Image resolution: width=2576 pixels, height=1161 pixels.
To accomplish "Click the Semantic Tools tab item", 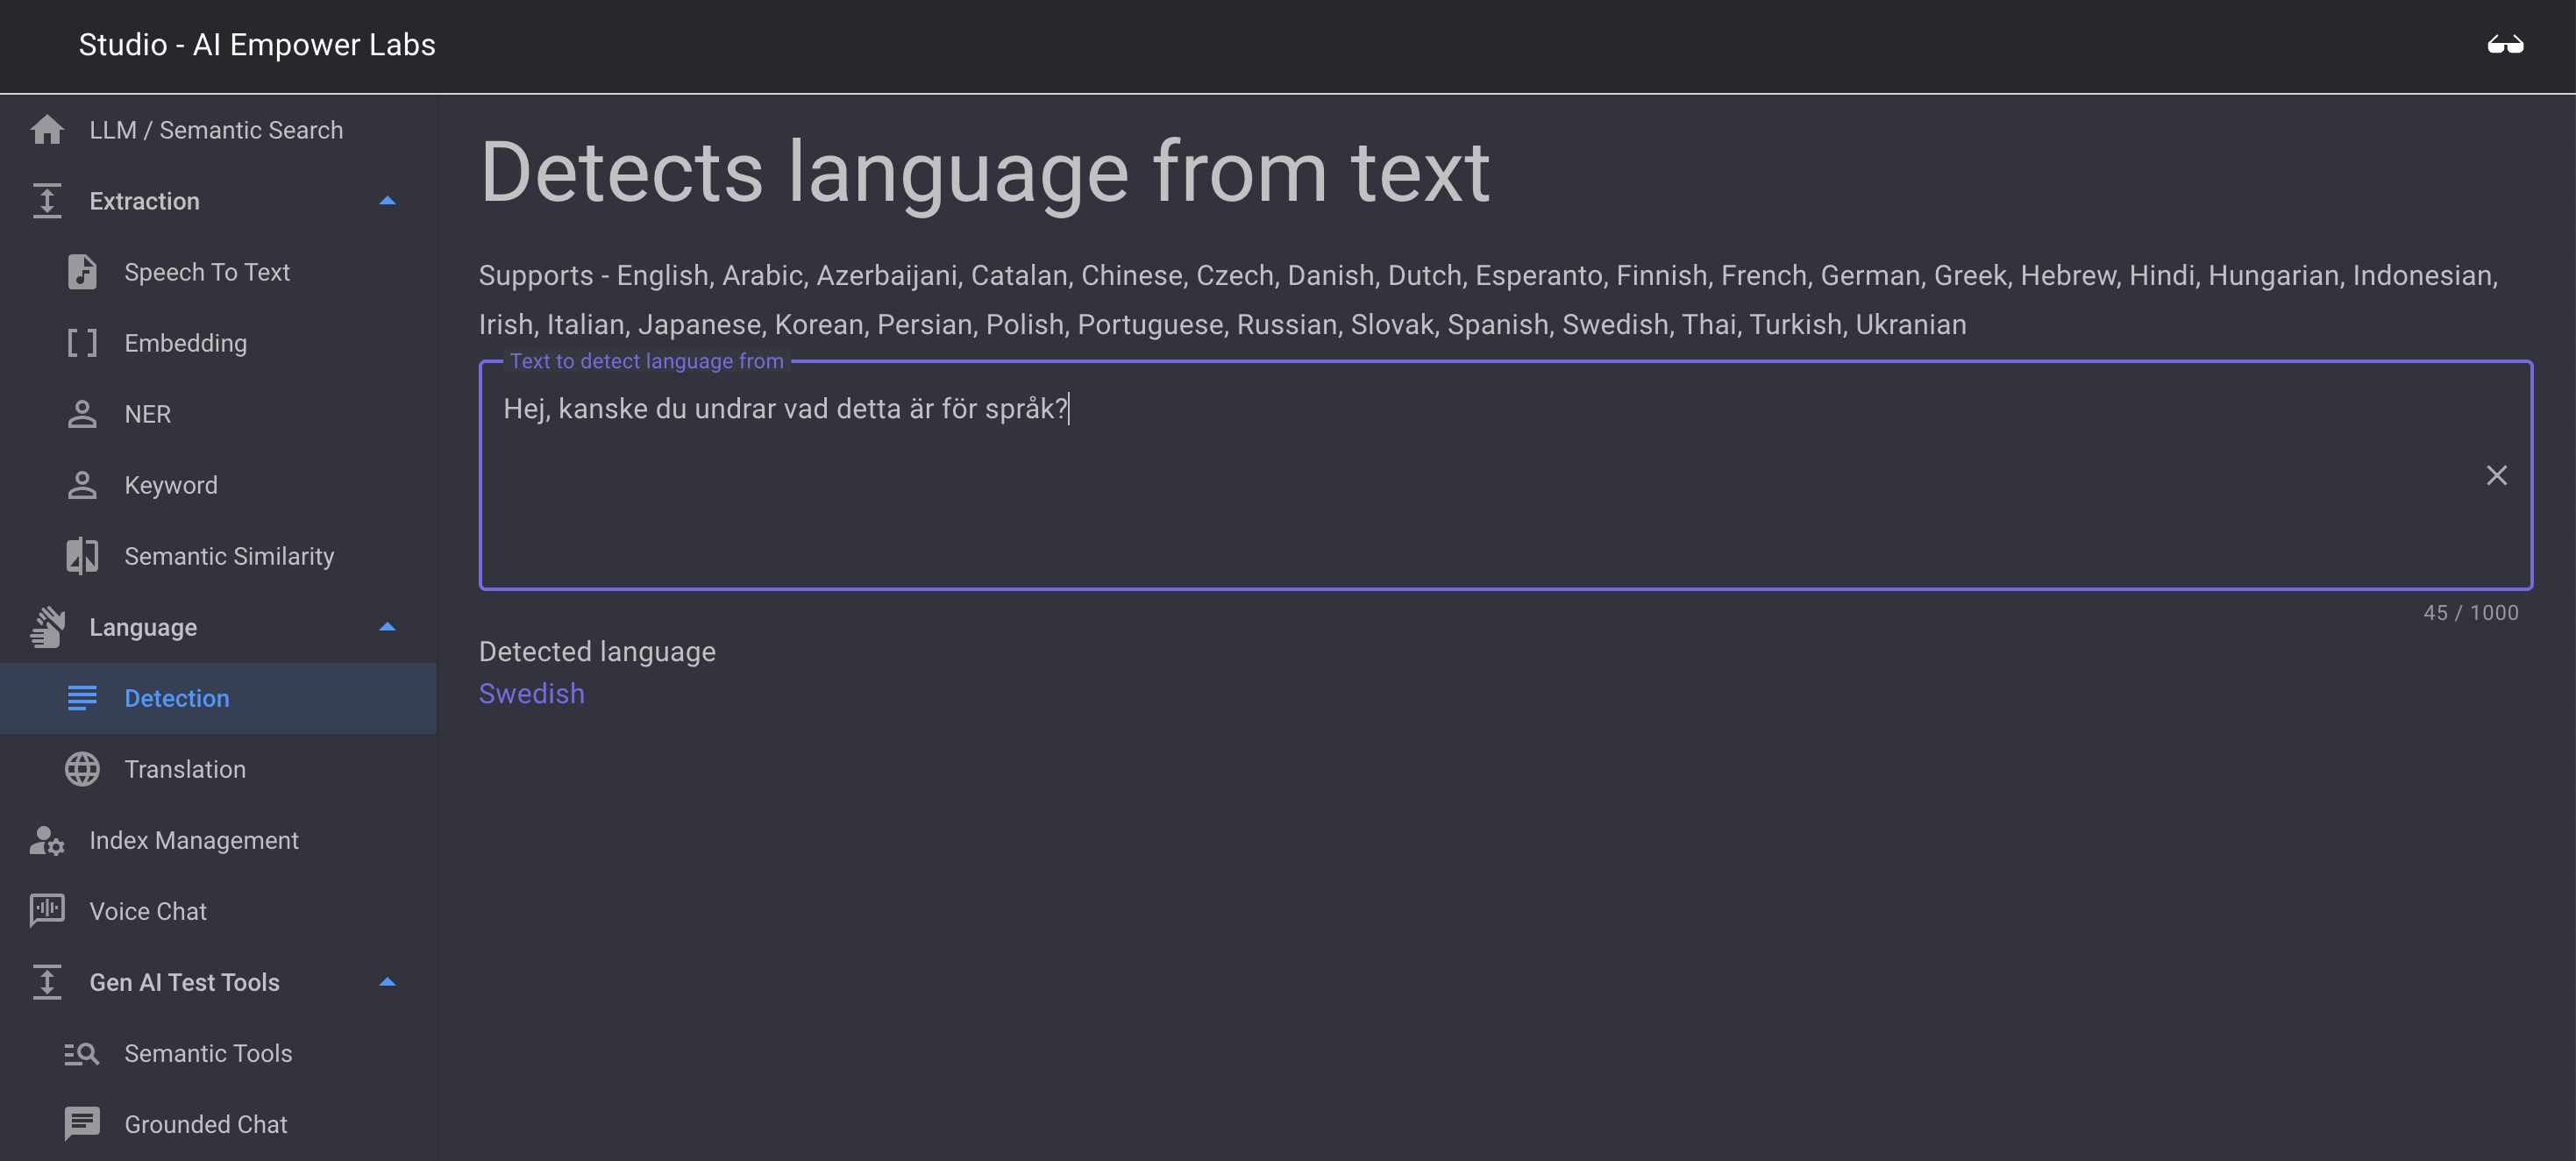I will tap(209, 1052).
